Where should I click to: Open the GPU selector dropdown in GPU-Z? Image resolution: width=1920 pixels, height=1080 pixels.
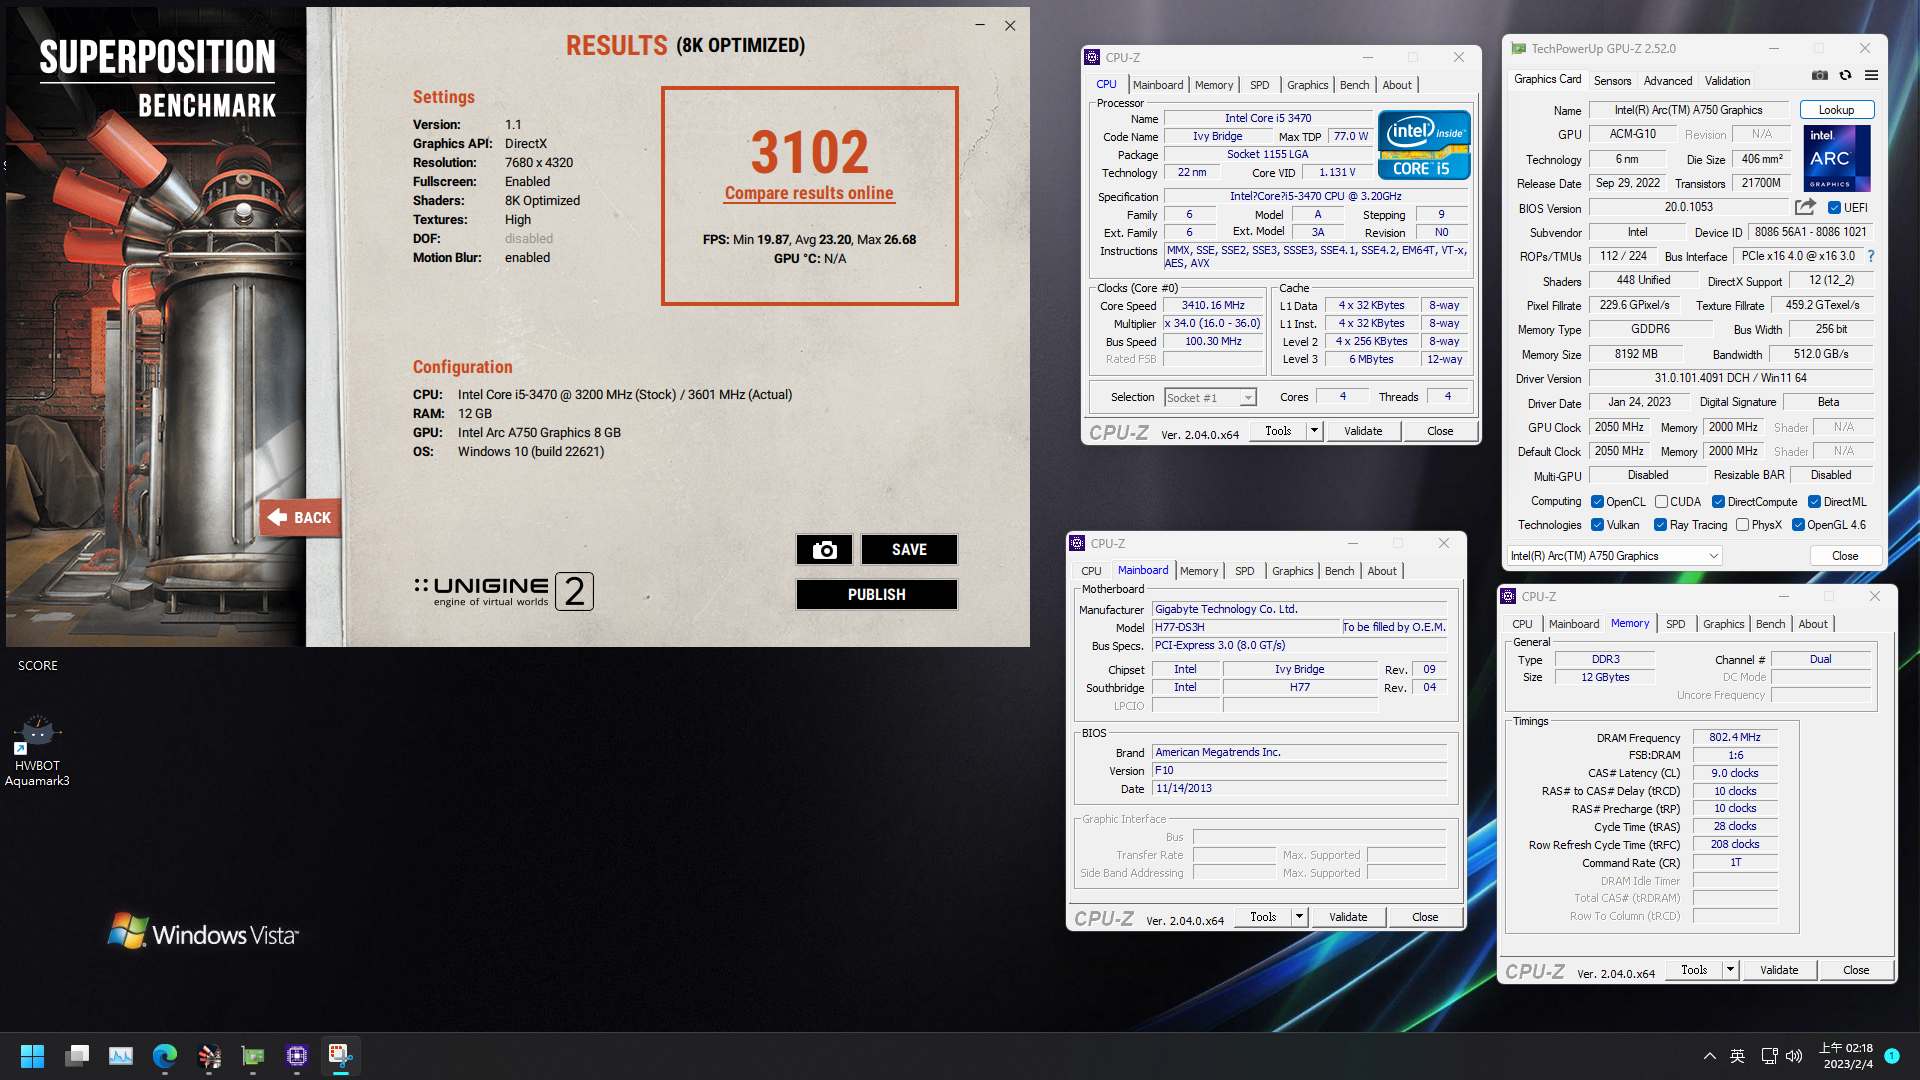[x=1614, y=556]
